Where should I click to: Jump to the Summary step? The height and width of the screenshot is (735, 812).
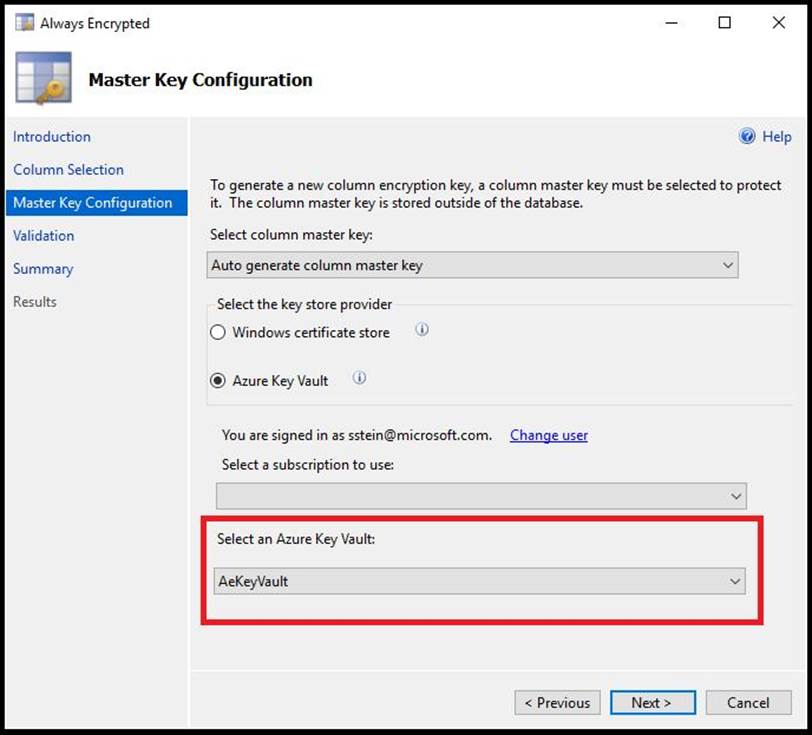(x=43, y=269)
